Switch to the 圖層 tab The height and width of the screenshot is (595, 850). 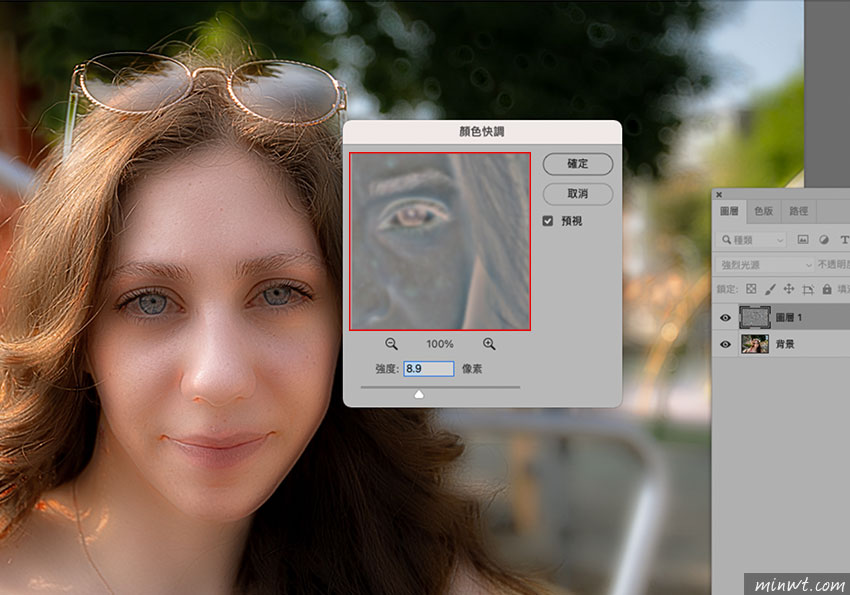[x=729, y=211]
